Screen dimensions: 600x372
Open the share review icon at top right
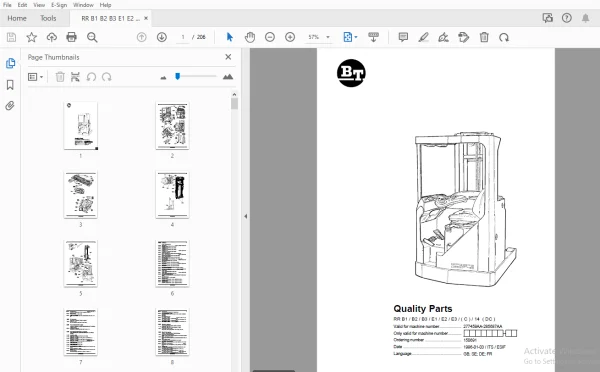point(548,18)
